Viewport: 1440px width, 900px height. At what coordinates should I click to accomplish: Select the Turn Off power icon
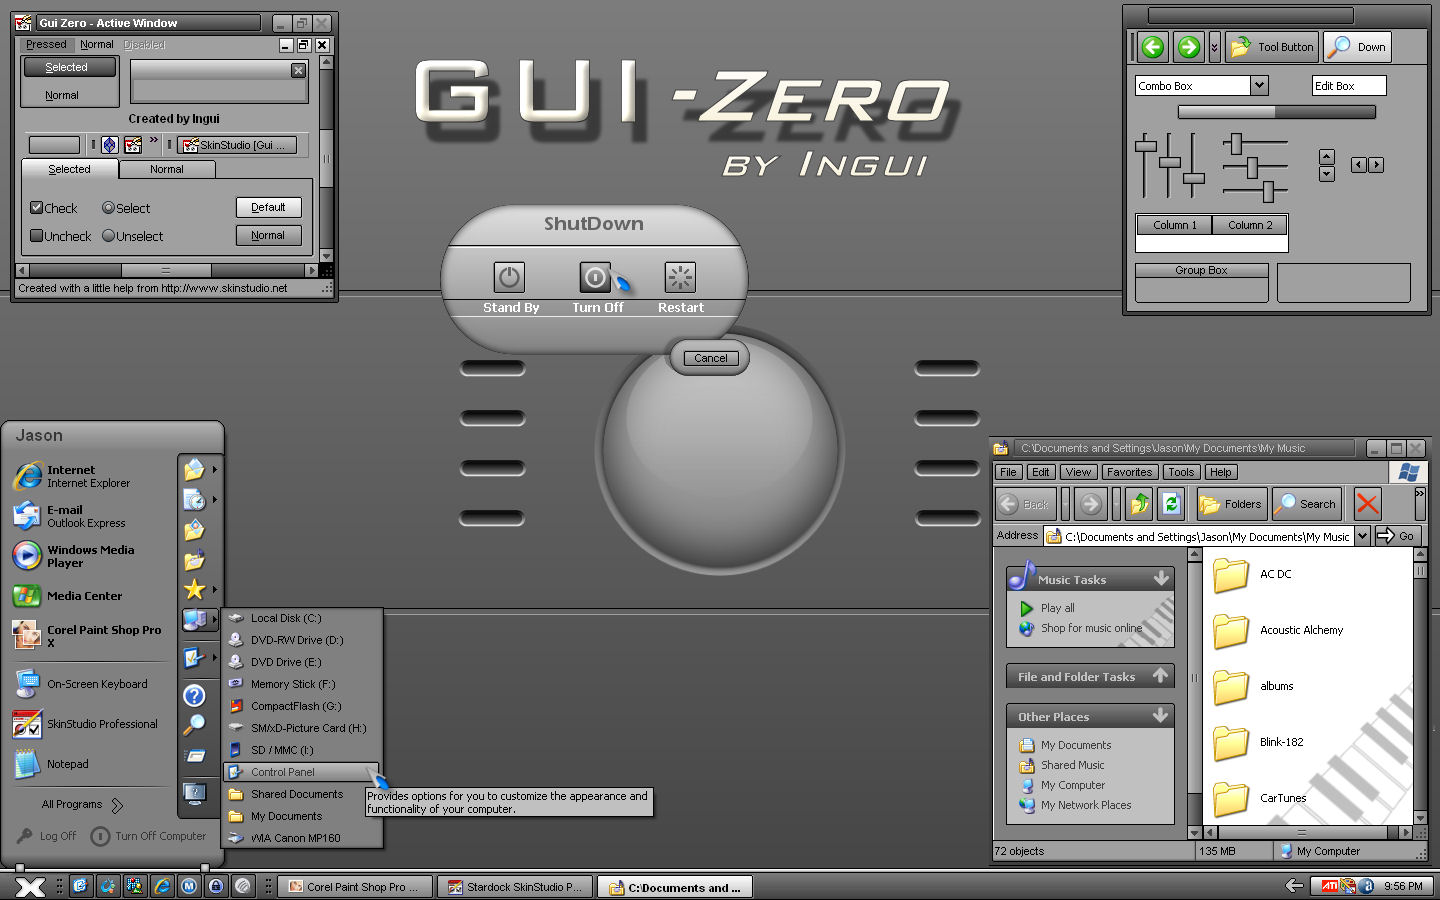click(x=594, y=277)
